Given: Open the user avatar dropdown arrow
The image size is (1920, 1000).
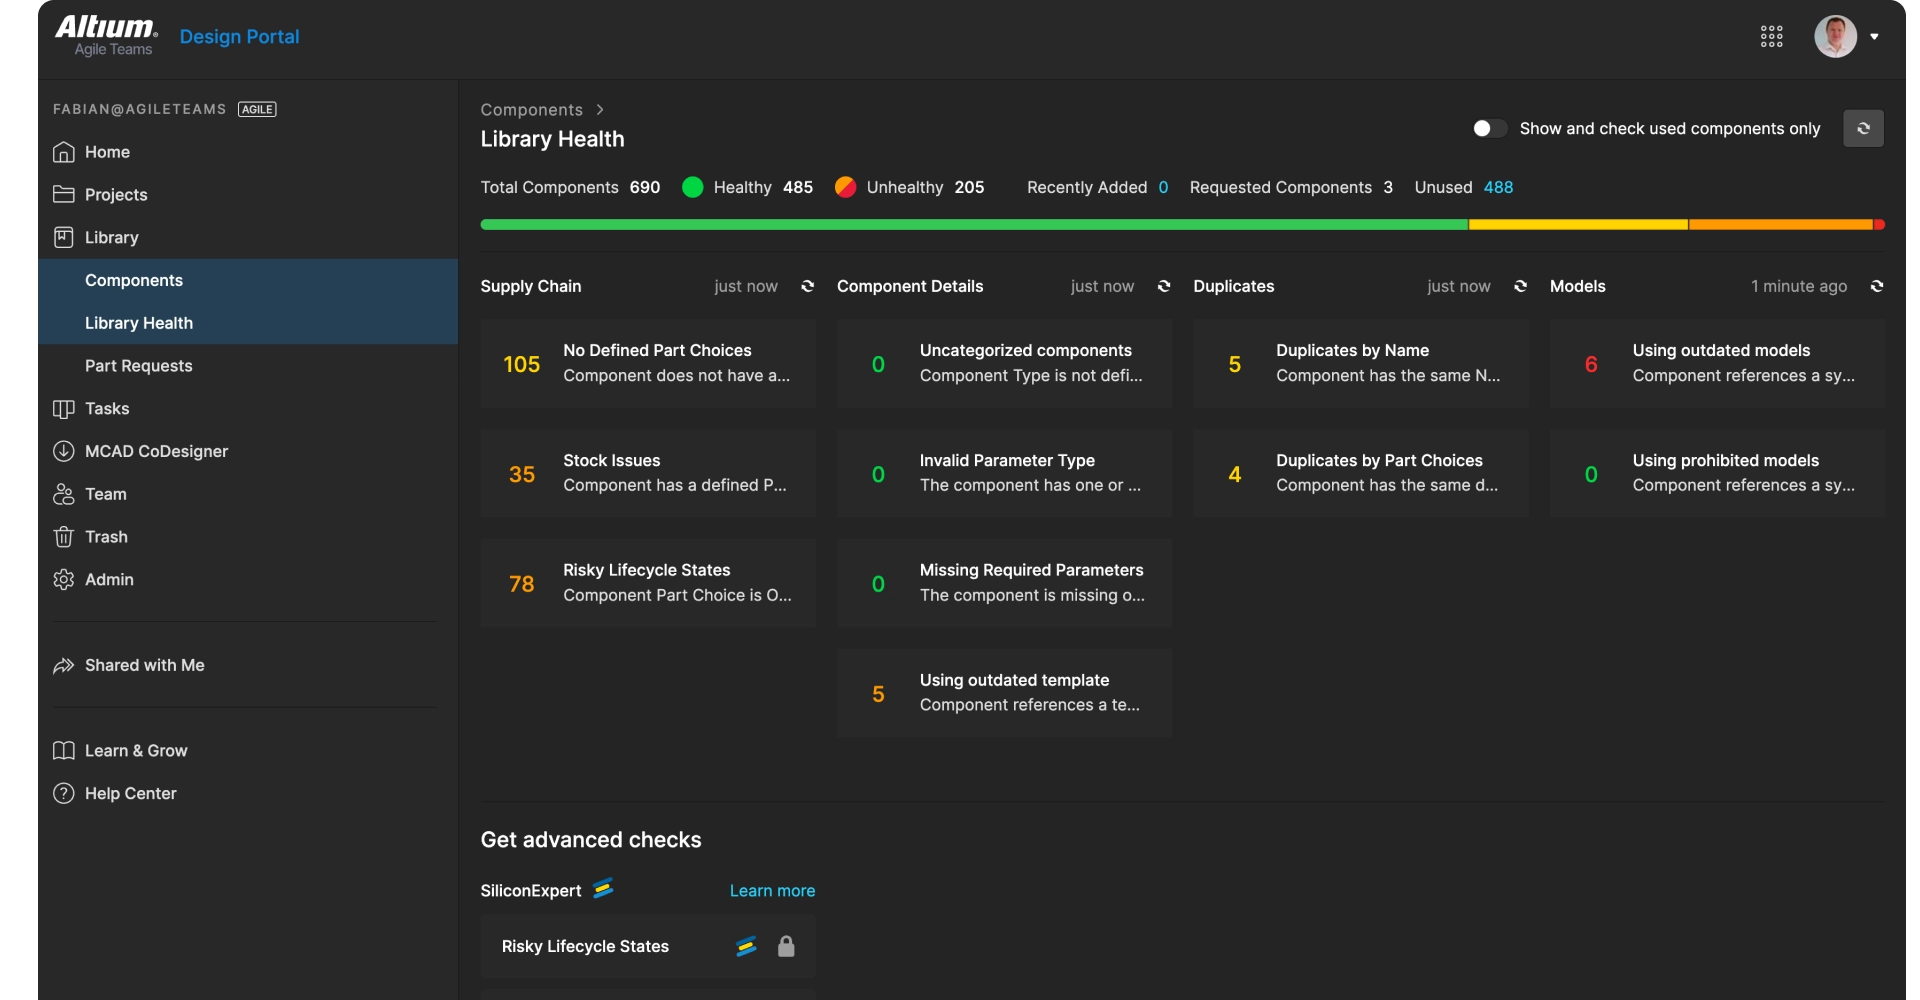Looking at the screenshot, I should point(1874,37).
